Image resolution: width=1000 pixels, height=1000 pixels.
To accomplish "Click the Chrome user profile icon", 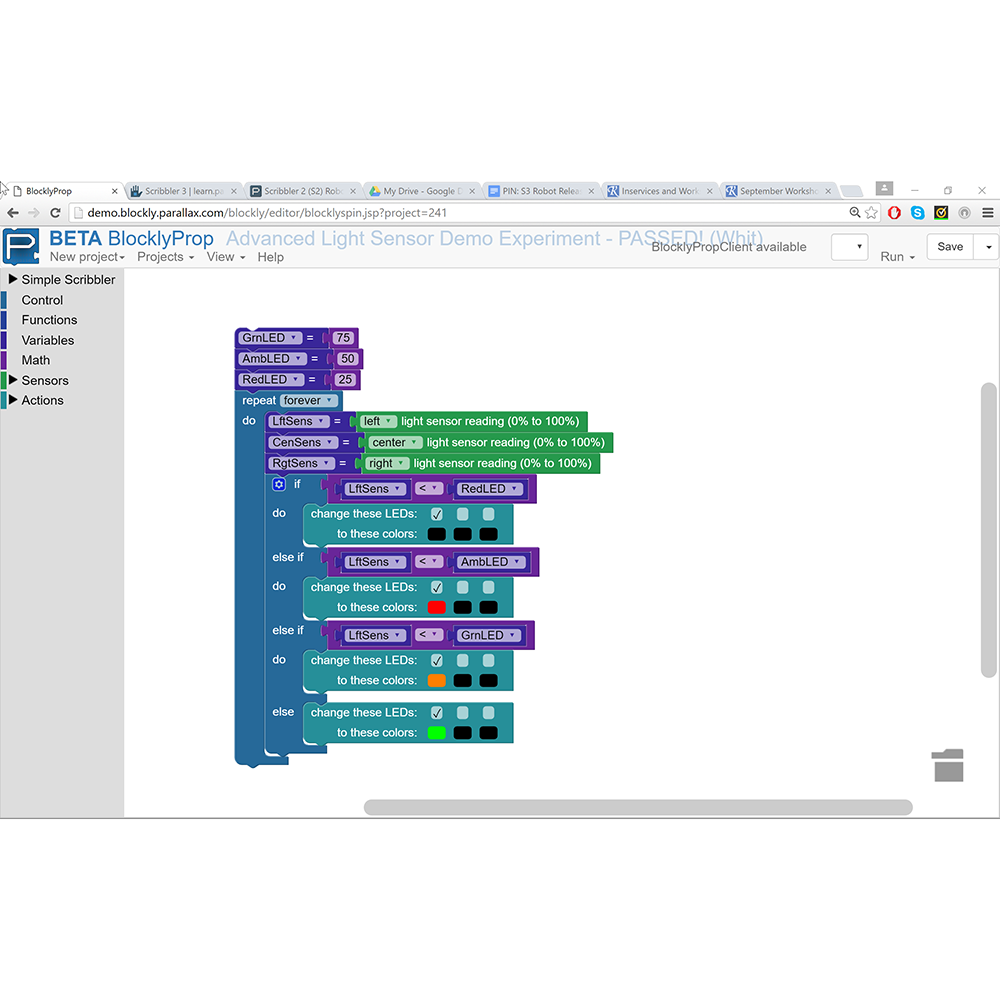I will click(x=884, y=189).
